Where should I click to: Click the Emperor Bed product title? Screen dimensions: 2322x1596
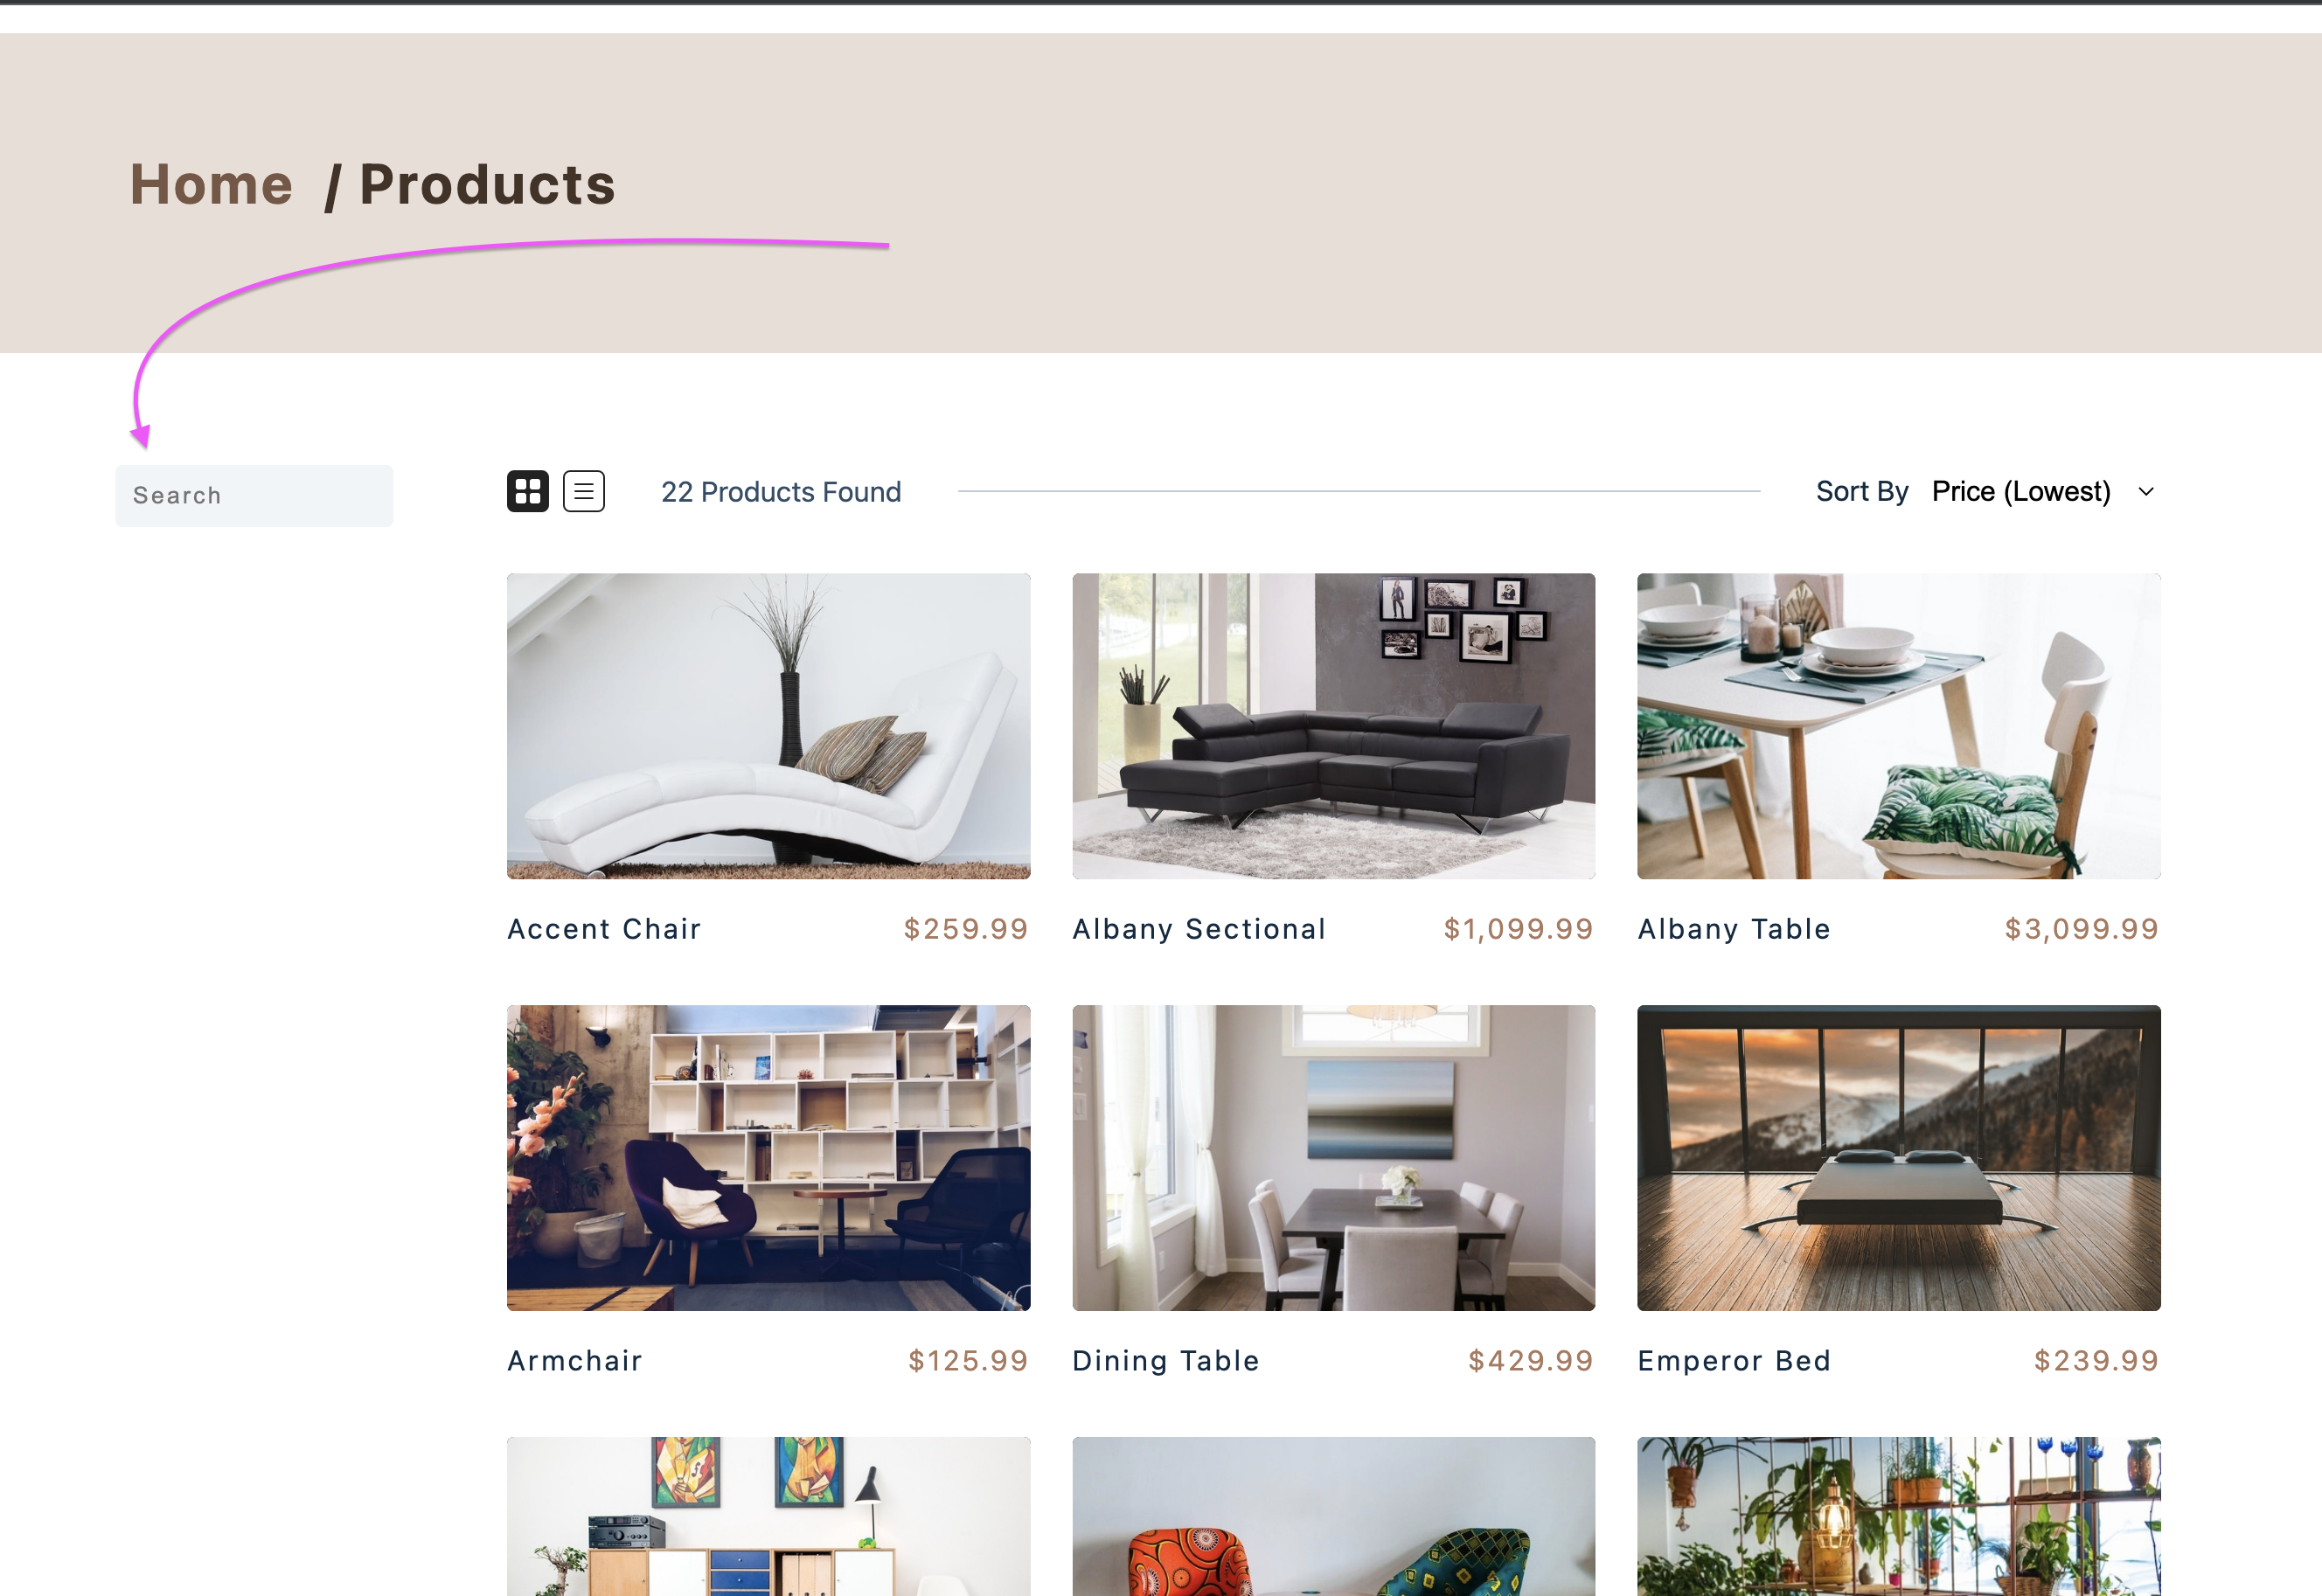(x=1734, y=1361)
